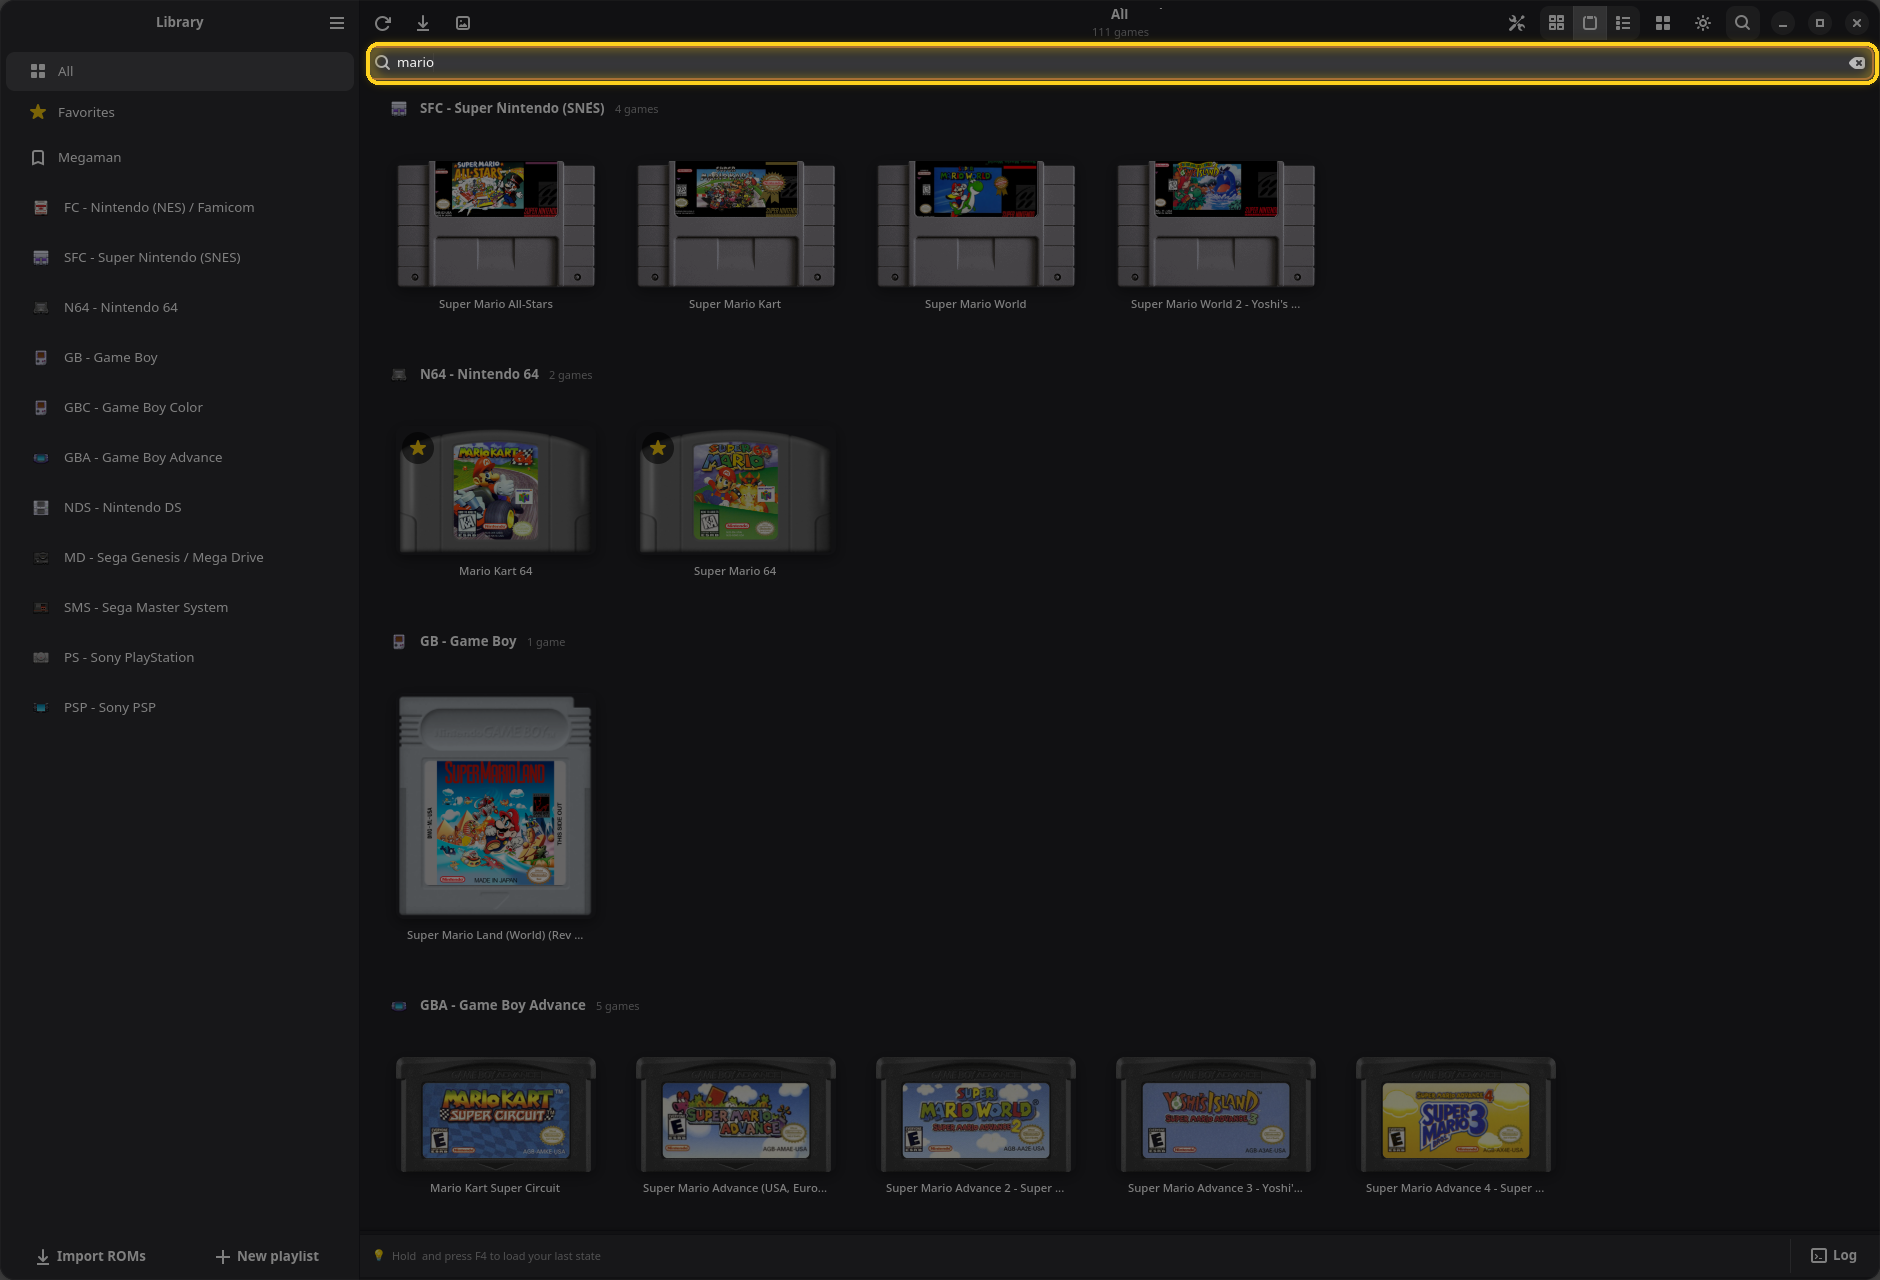Select FC - Nintendo (NES) / Famicom

point(180,207)
